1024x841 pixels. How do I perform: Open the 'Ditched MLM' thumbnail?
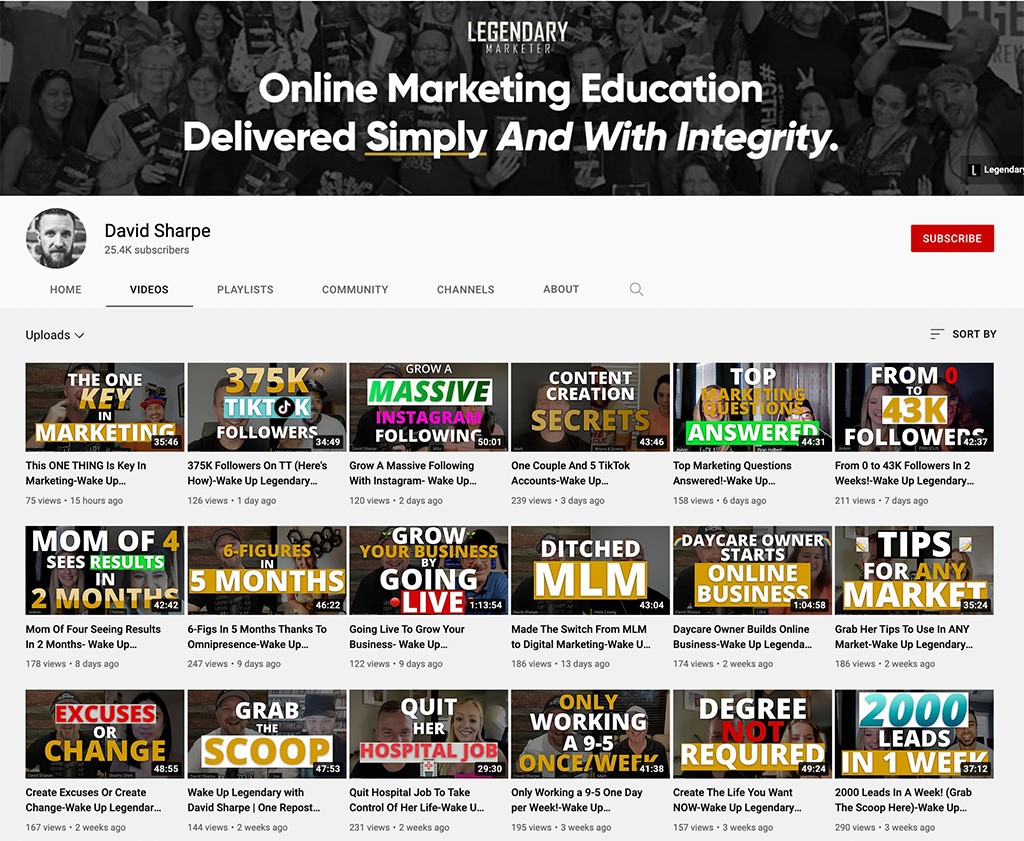(x=590, y=571)
